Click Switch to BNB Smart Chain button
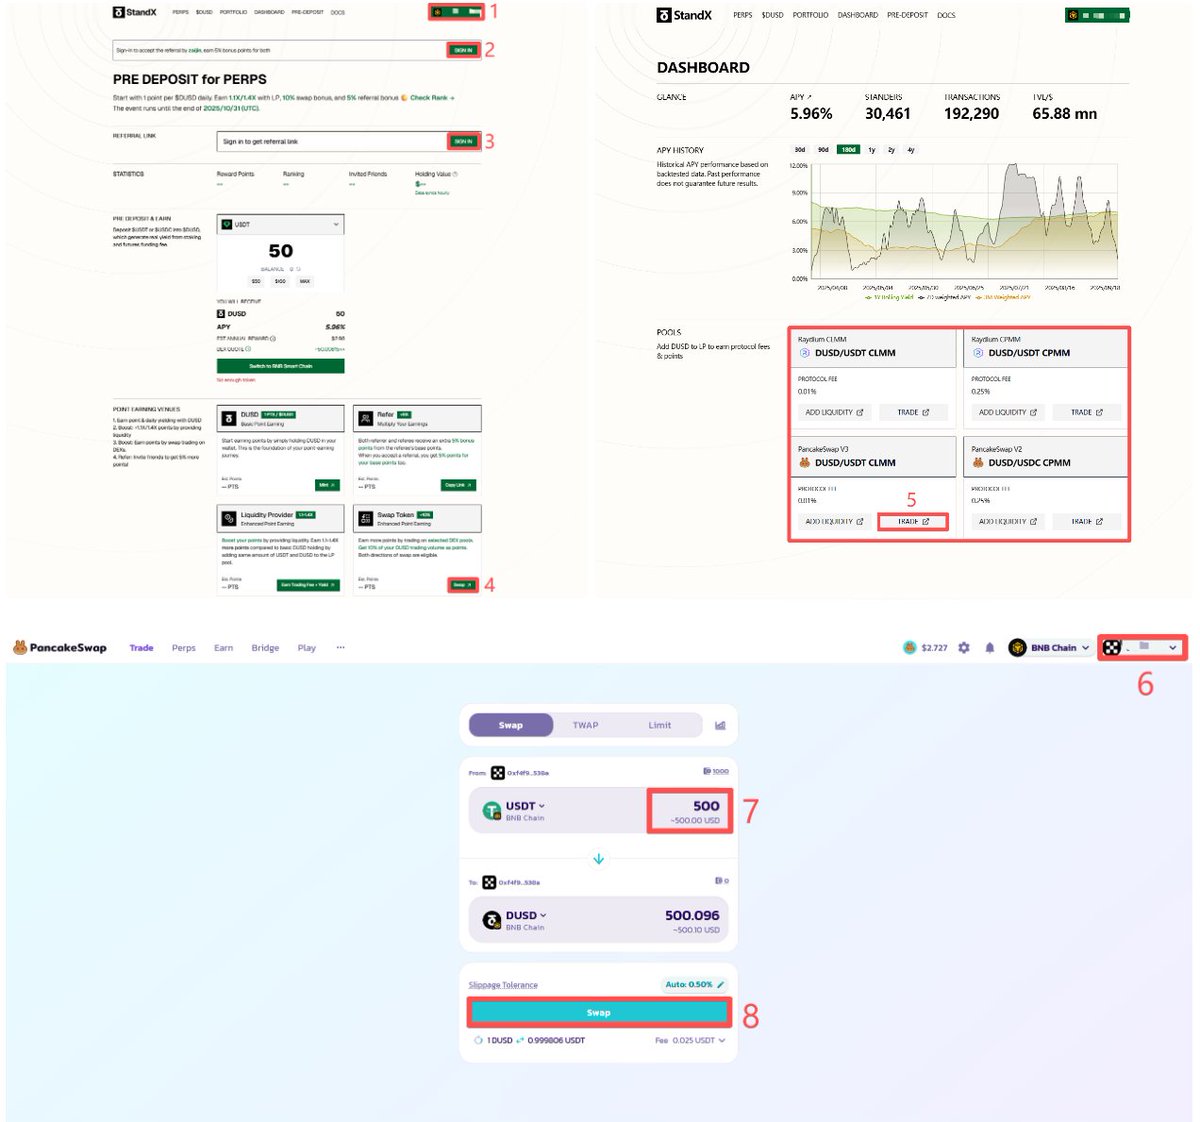The height and width of the screenshot is (1122, 1200). [281, 366]
